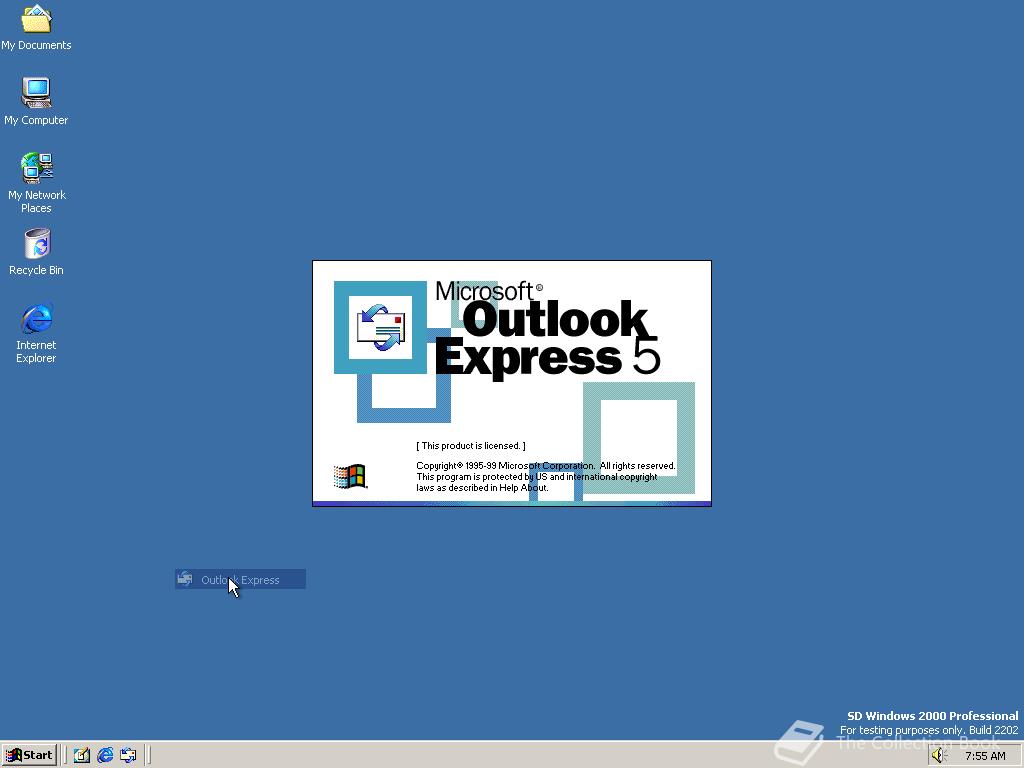Image resolution: width=1024 pixels, height=768 pixels.
Task: Click the fading Outlook Express menu entry
Action: (x=240, y=579)
